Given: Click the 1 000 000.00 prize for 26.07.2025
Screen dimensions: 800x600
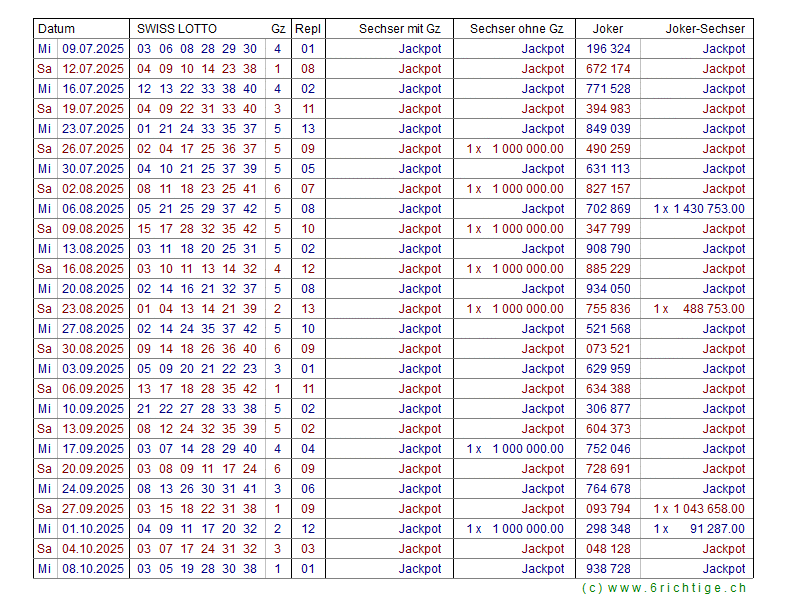Looking at the screenshot, I should click(515, 149).
